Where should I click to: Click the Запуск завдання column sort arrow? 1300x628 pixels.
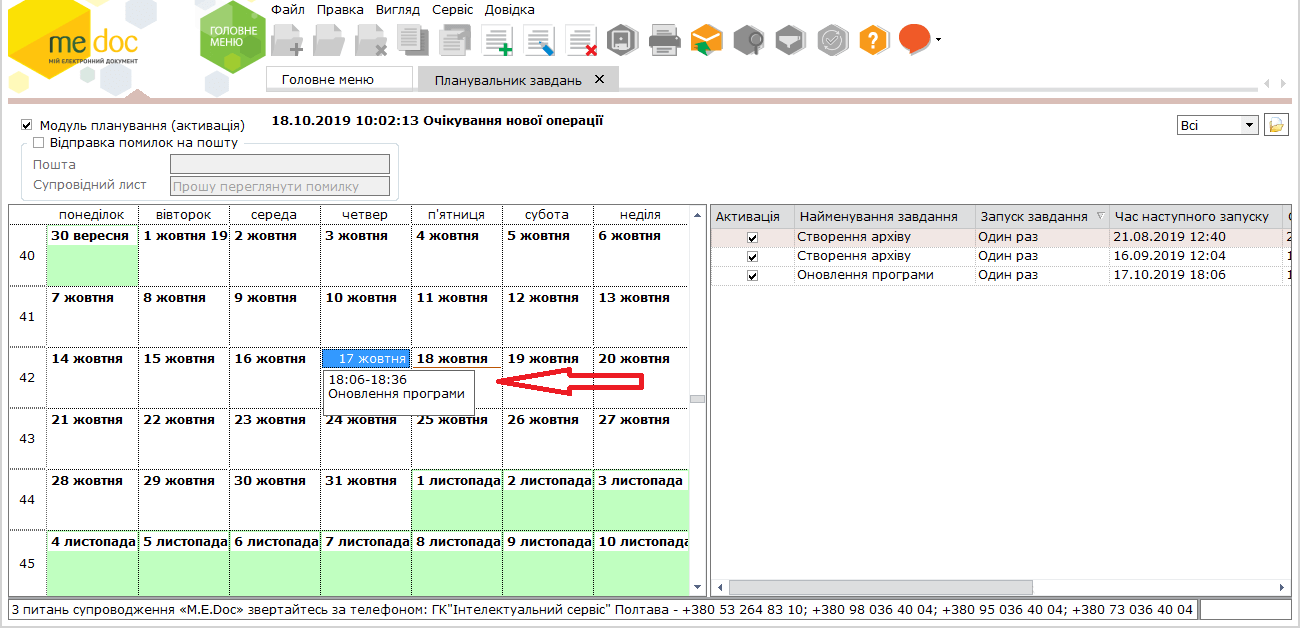(1100, 216)
